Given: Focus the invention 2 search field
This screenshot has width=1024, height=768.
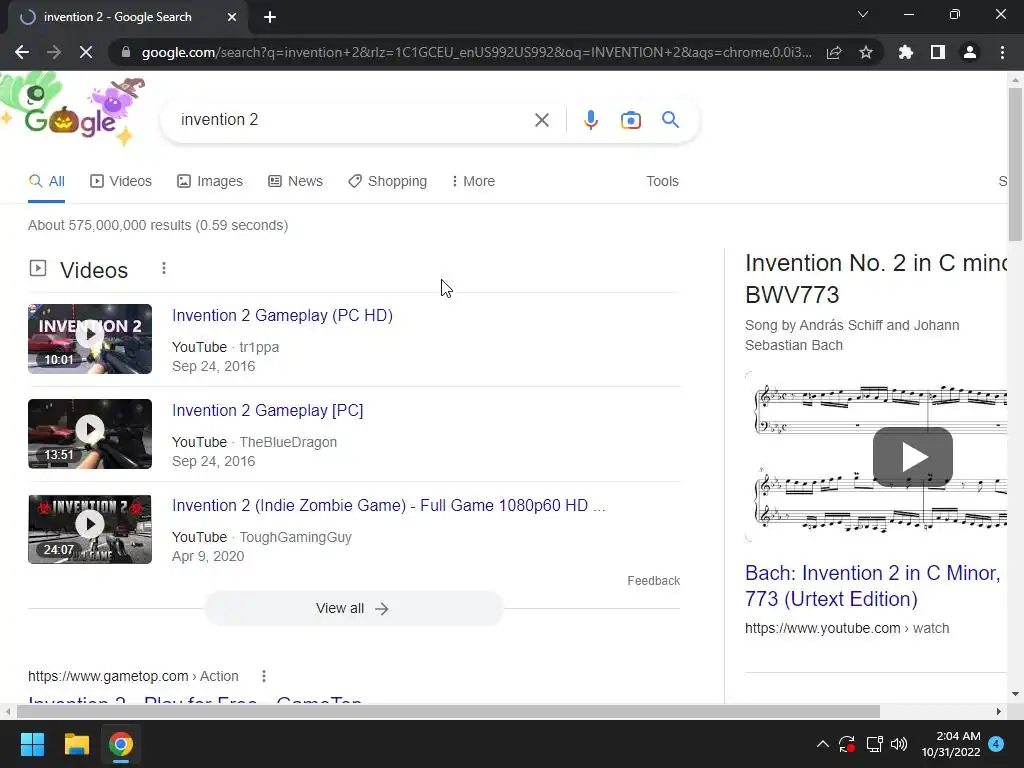Looking at the screenshot, I should click(x=349, y=120).
